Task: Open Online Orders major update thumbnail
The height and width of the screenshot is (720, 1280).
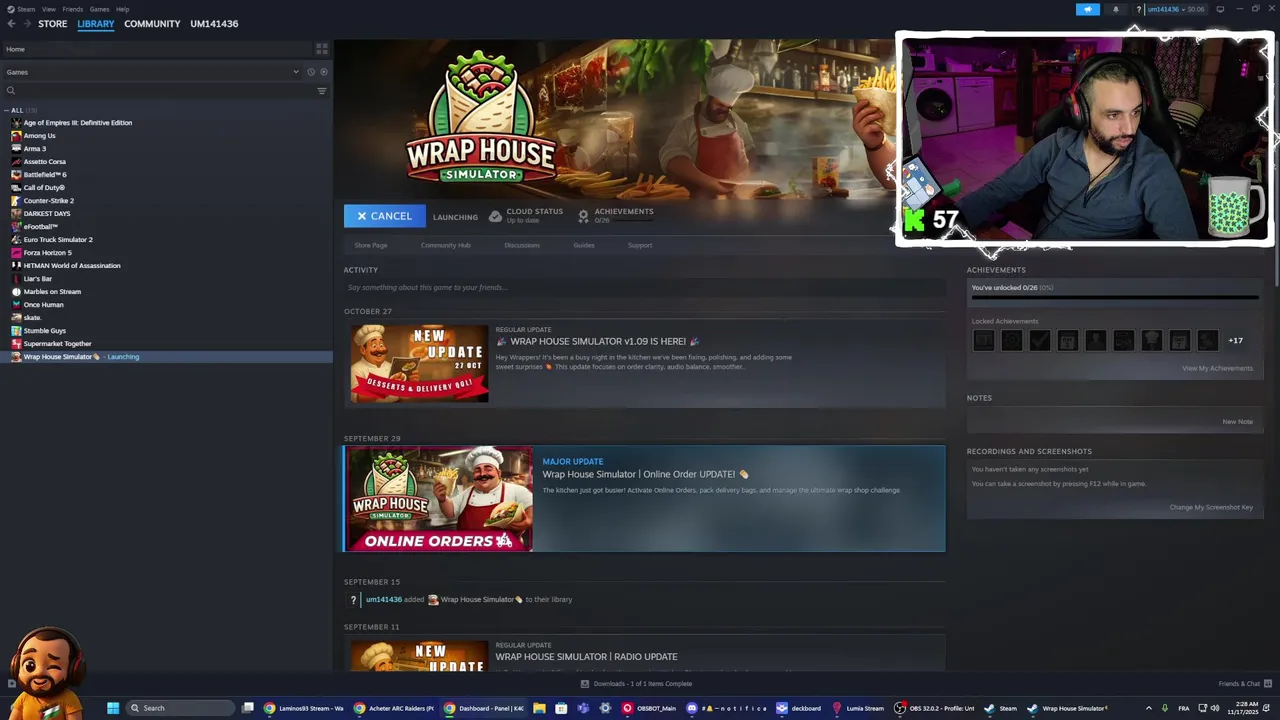Action: pos(438,499)
